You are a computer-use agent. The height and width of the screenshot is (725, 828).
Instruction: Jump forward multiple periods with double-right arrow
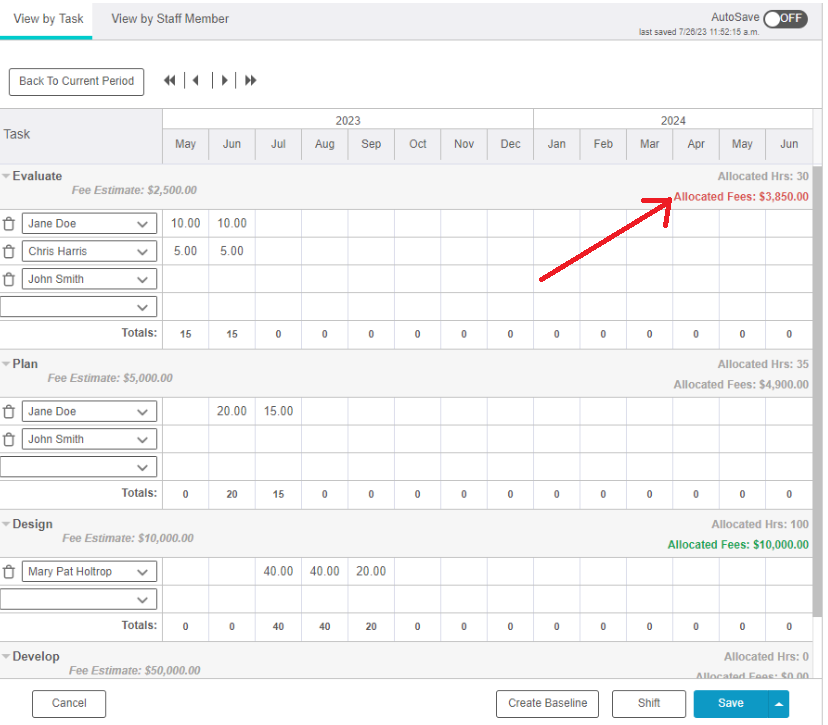click(x=251, y=81)
